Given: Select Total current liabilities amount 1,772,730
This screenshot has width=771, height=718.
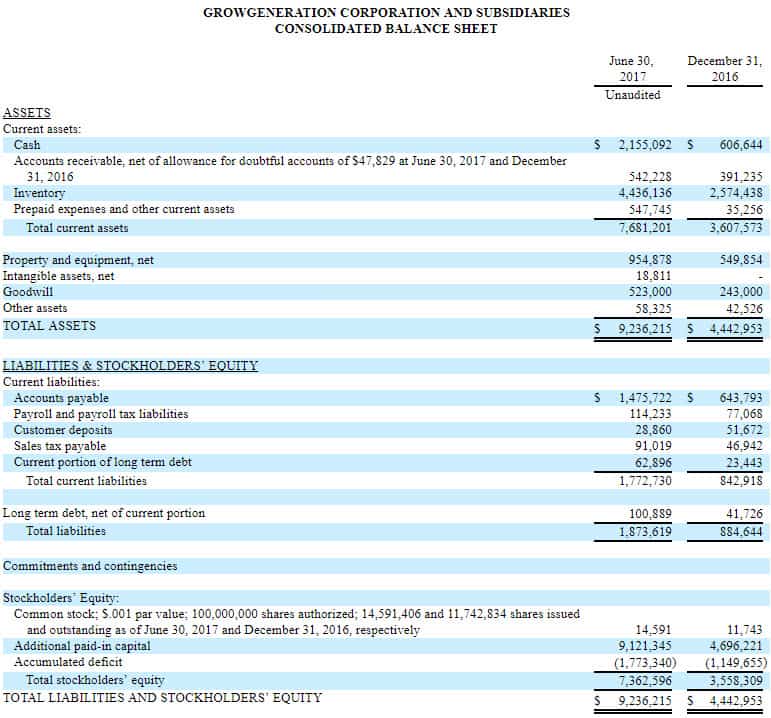Looking at the screenshot, I should click(x=645, y=480).
